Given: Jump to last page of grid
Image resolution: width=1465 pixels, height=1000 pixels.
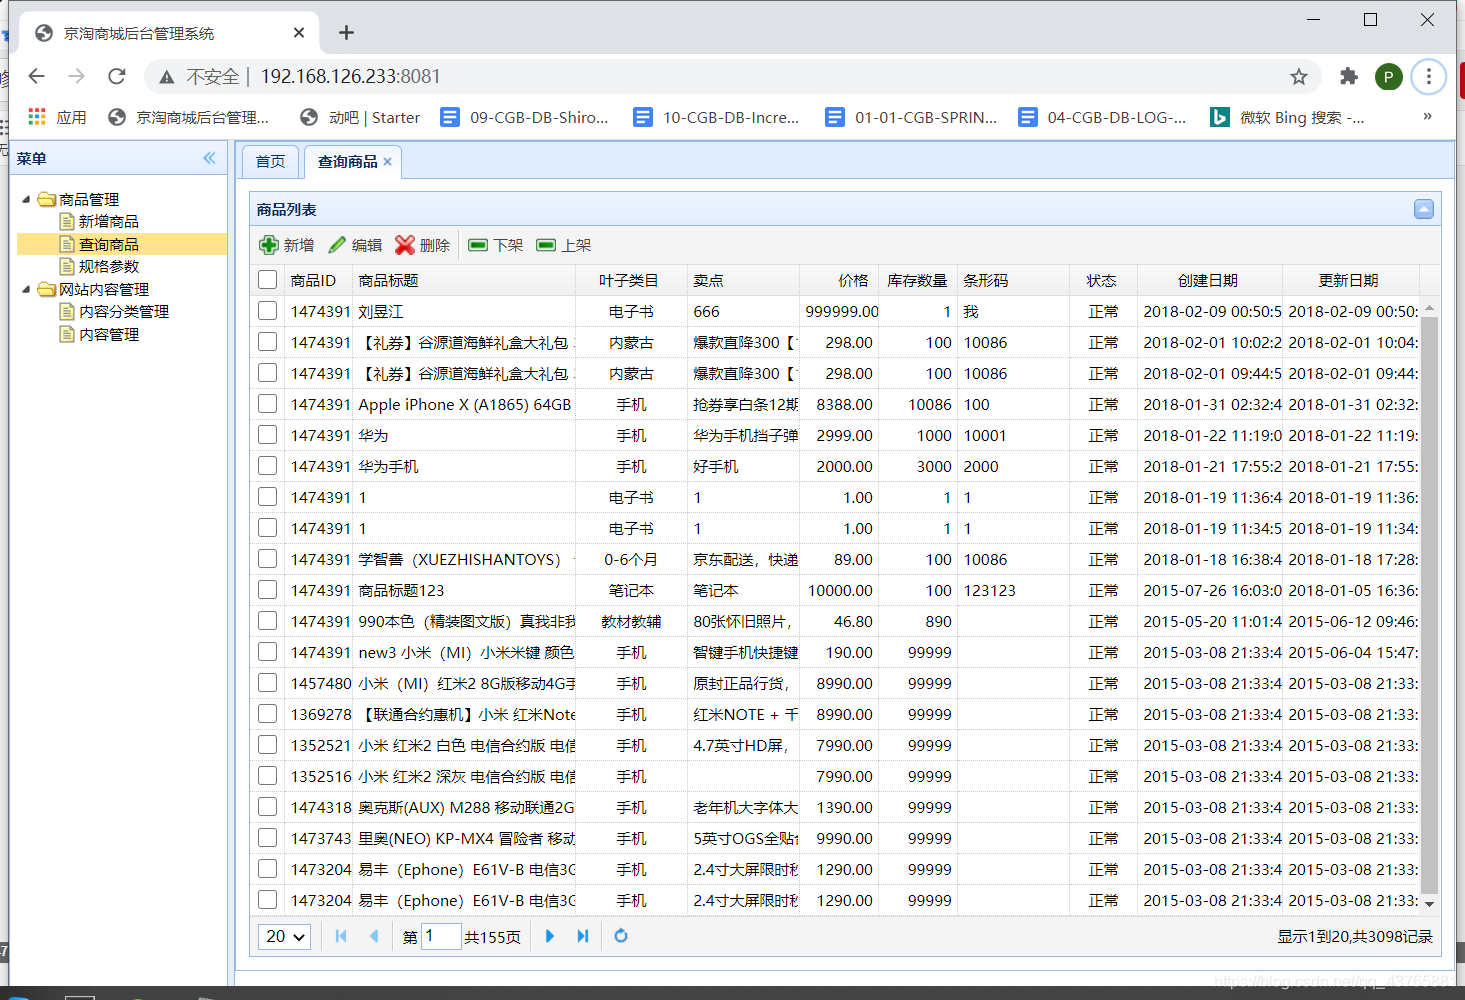Looking at the screenshot, I should [583, 936].
